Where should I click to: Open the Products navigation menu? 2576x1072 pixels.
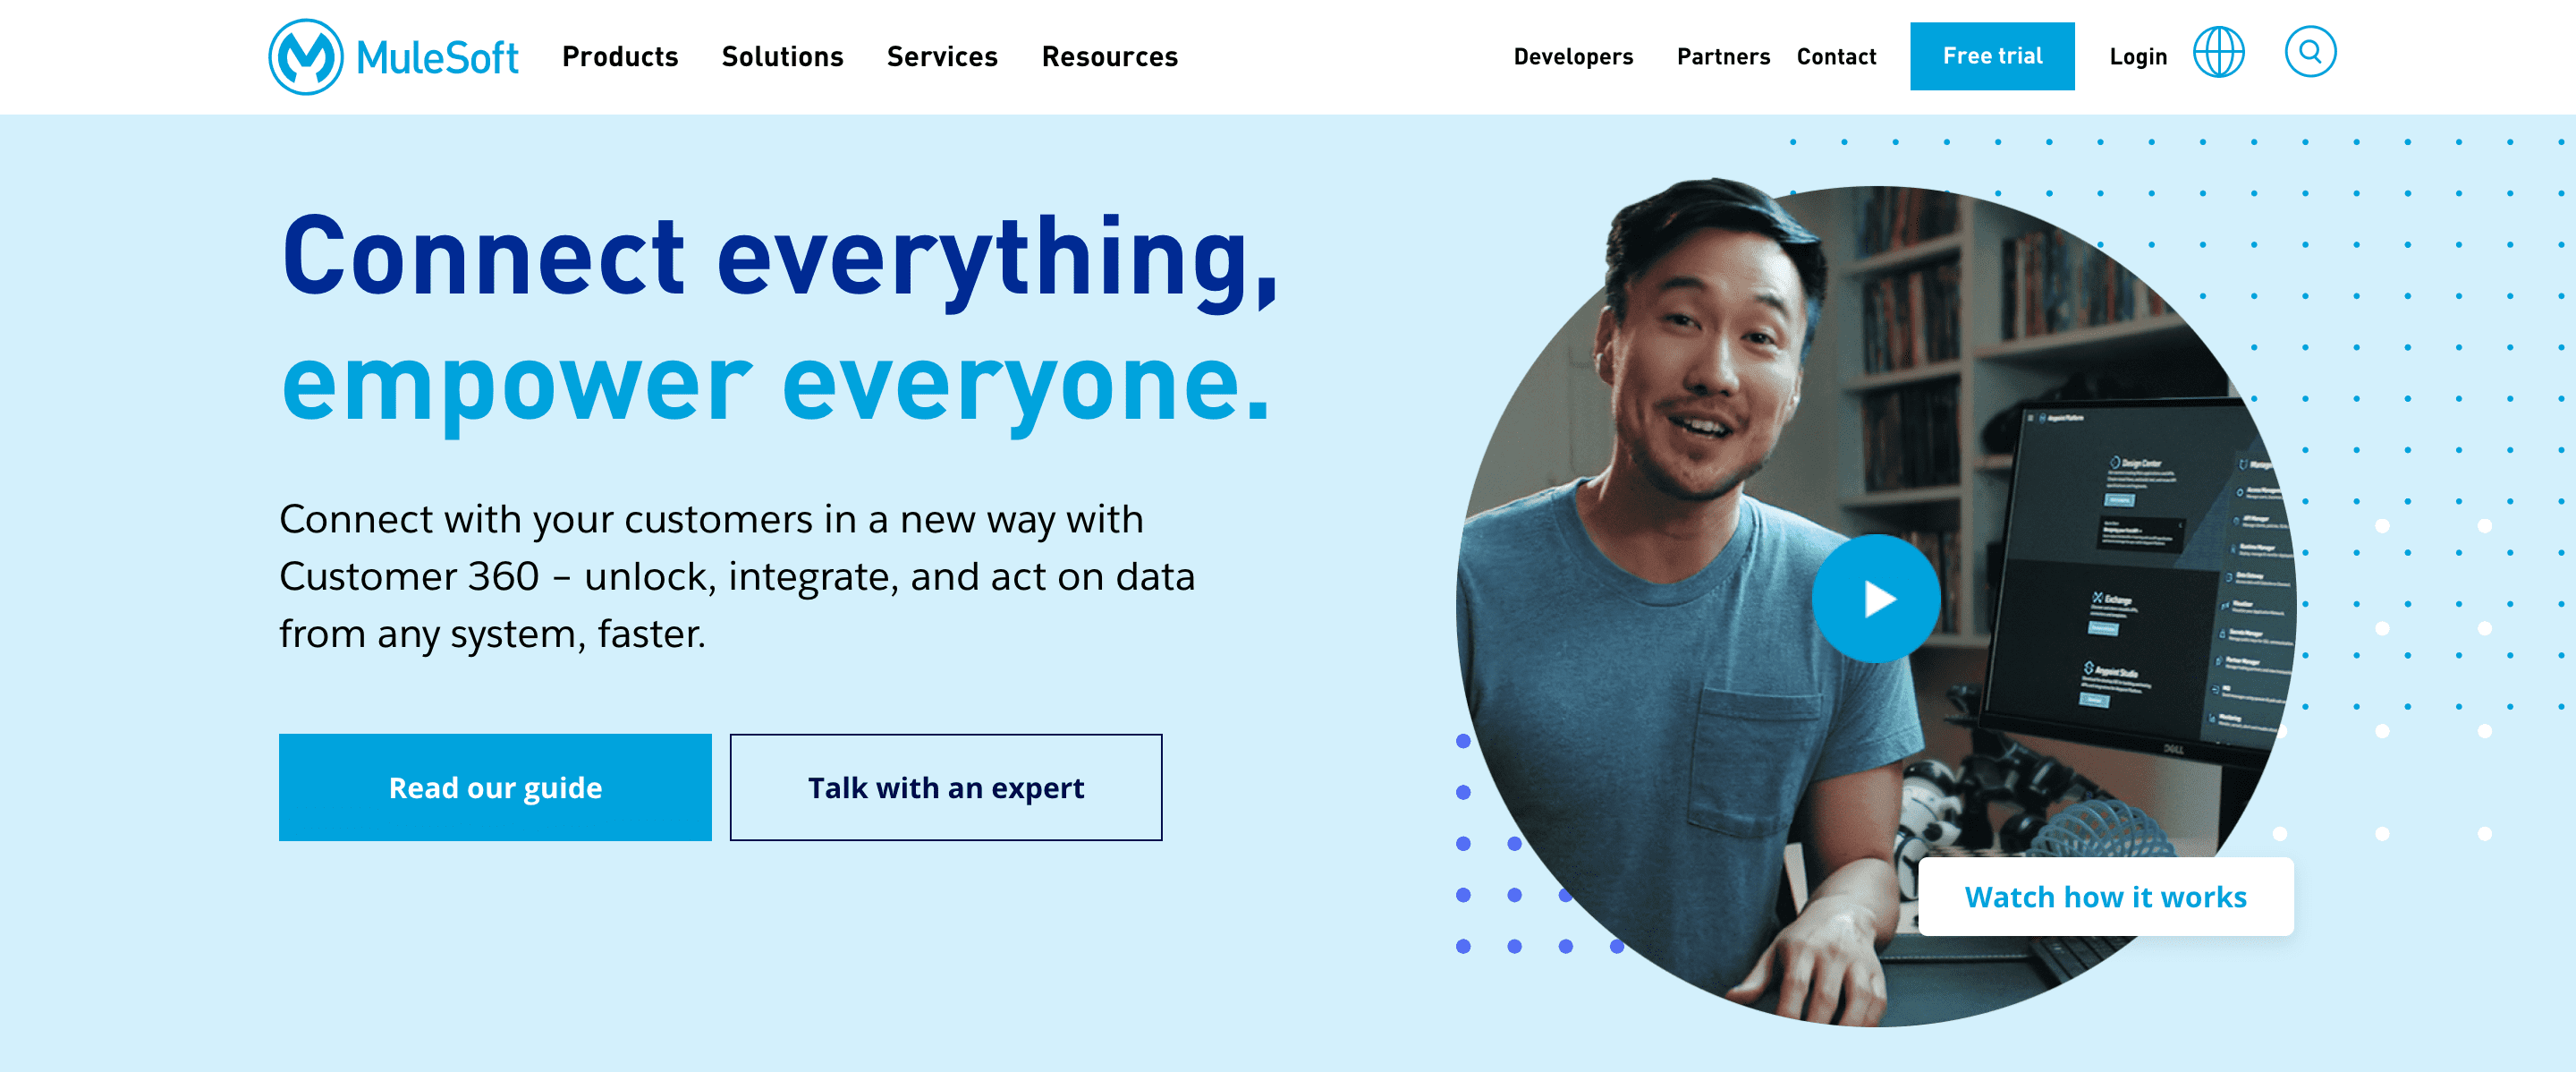tap(620, 57)
